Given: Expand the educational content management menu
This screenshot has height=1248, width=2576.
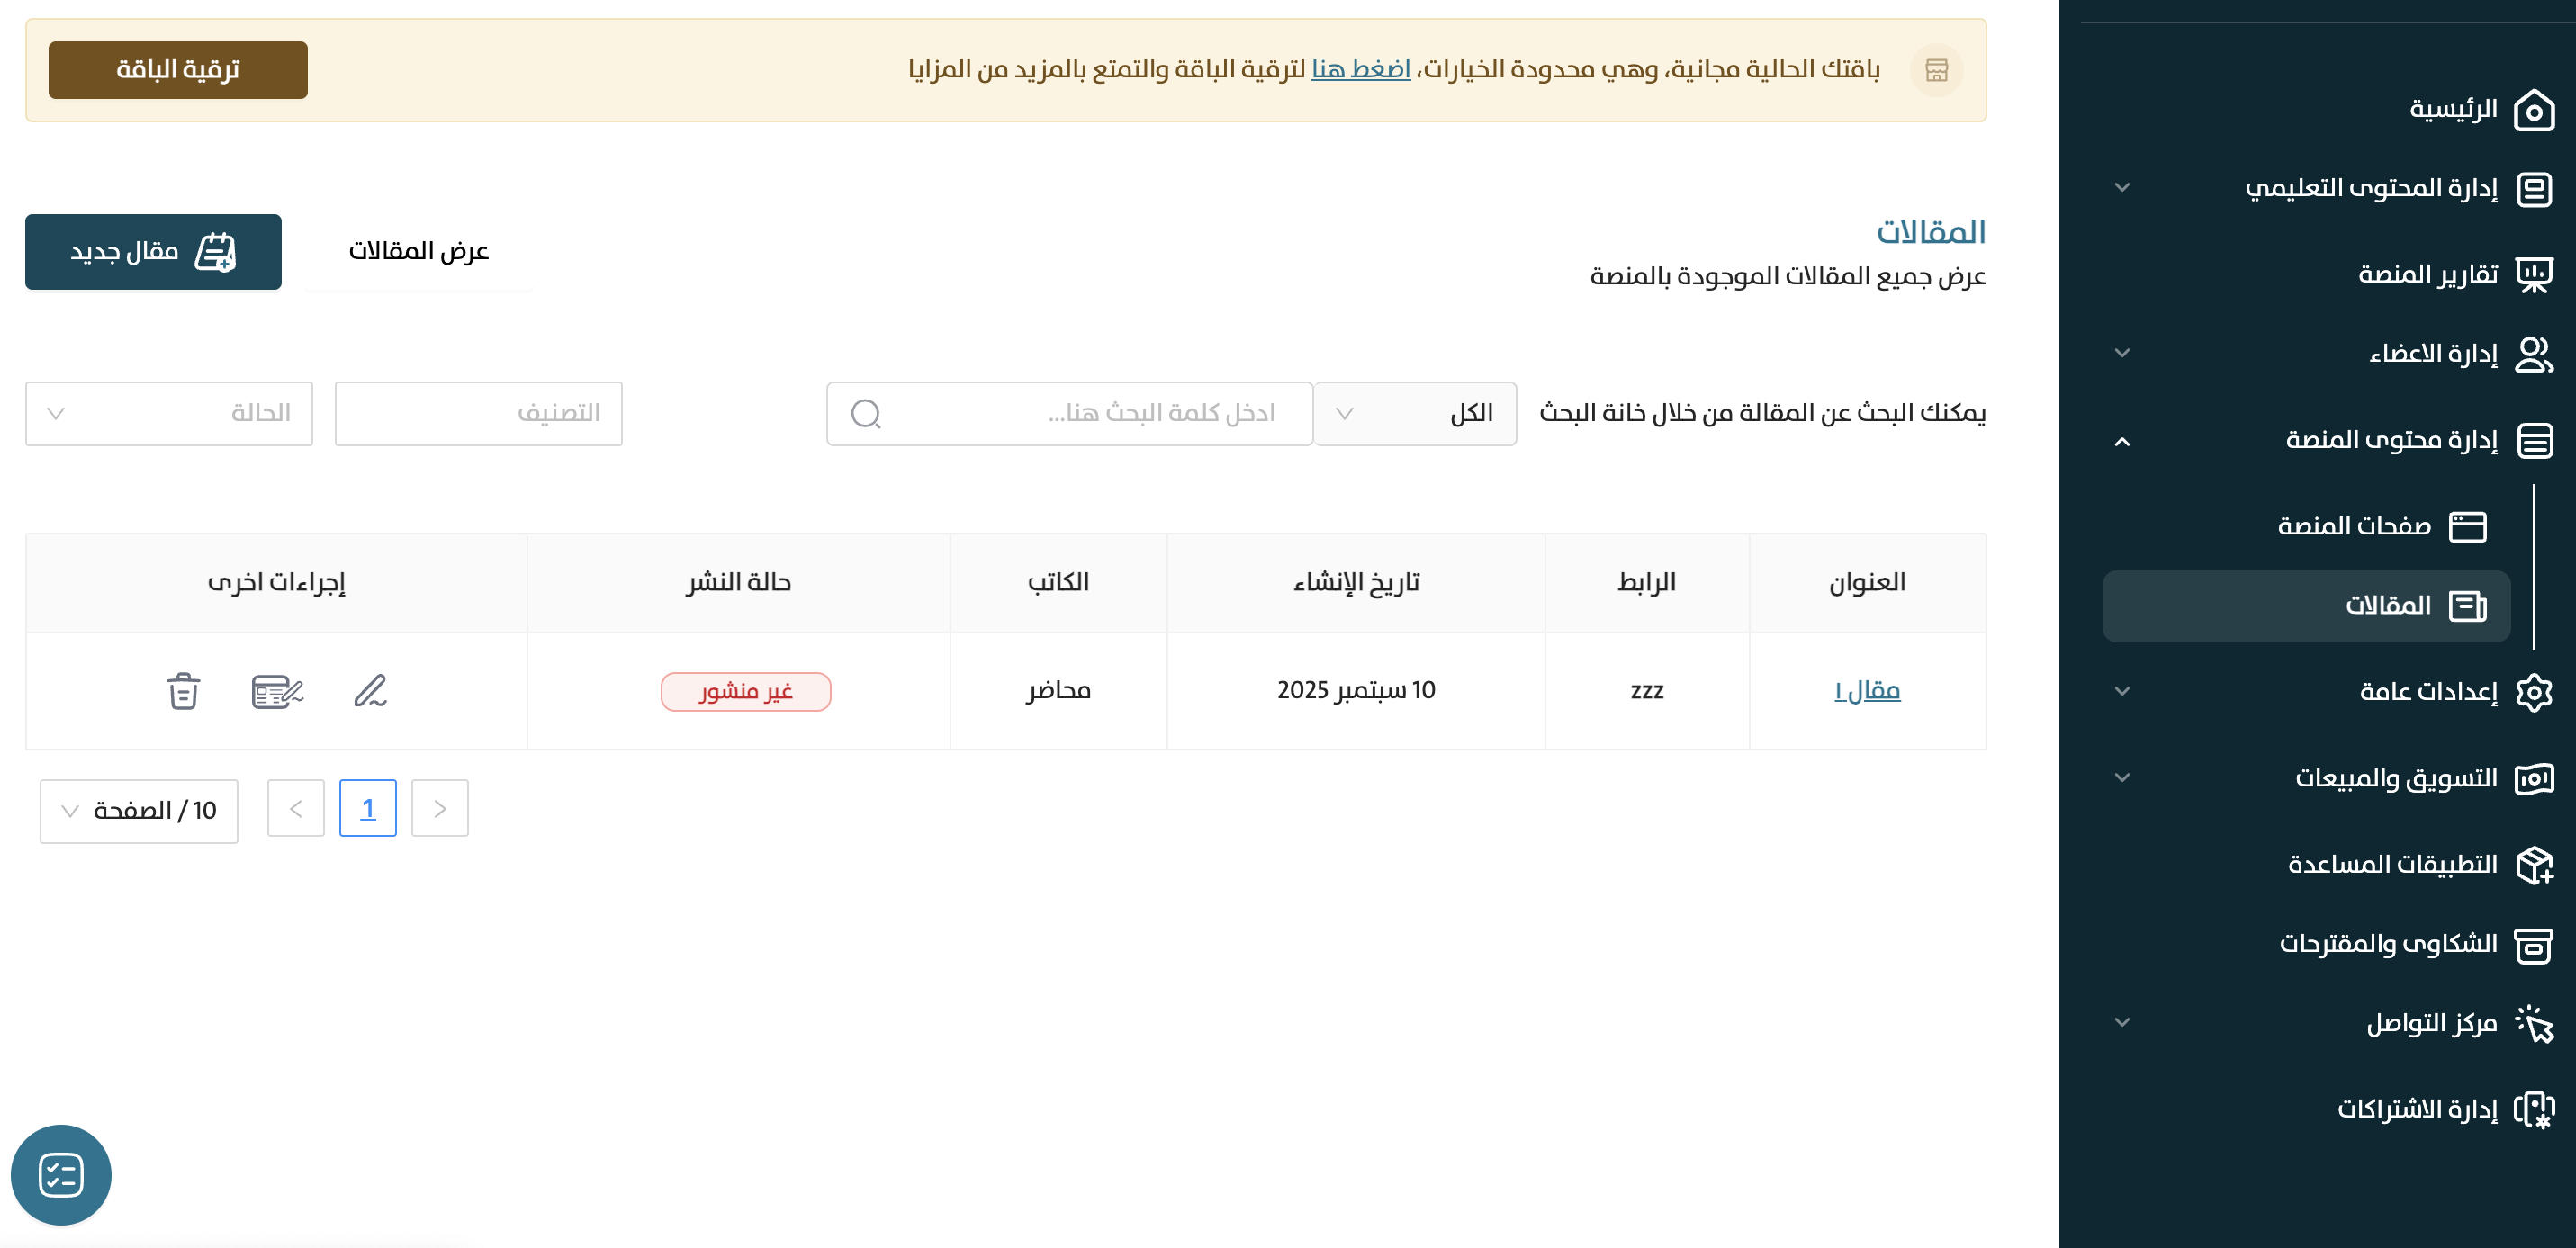Looking at the screenshot, I should 2122,188.
